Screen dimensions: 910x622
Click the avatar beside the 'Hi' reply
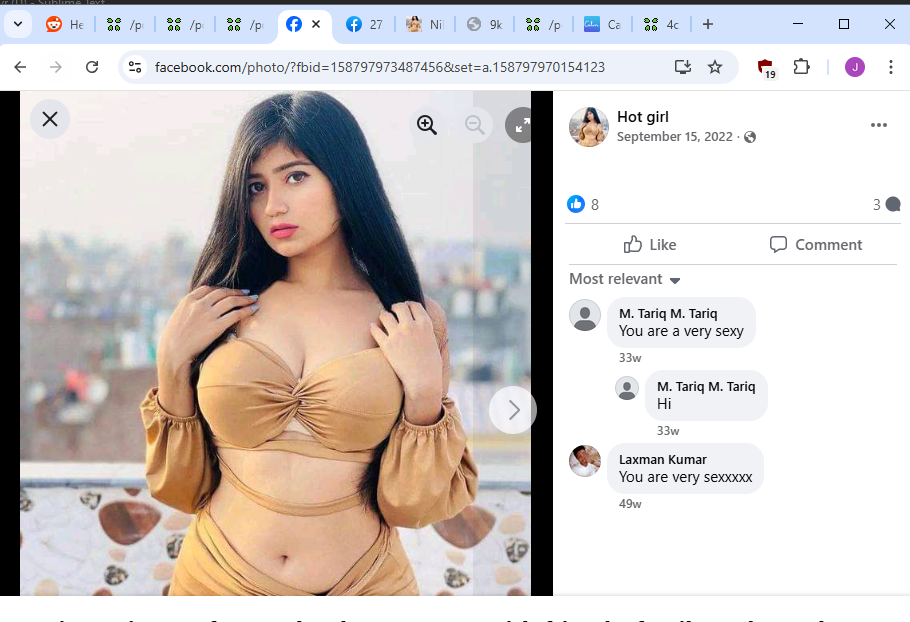[x=627, y=389]
